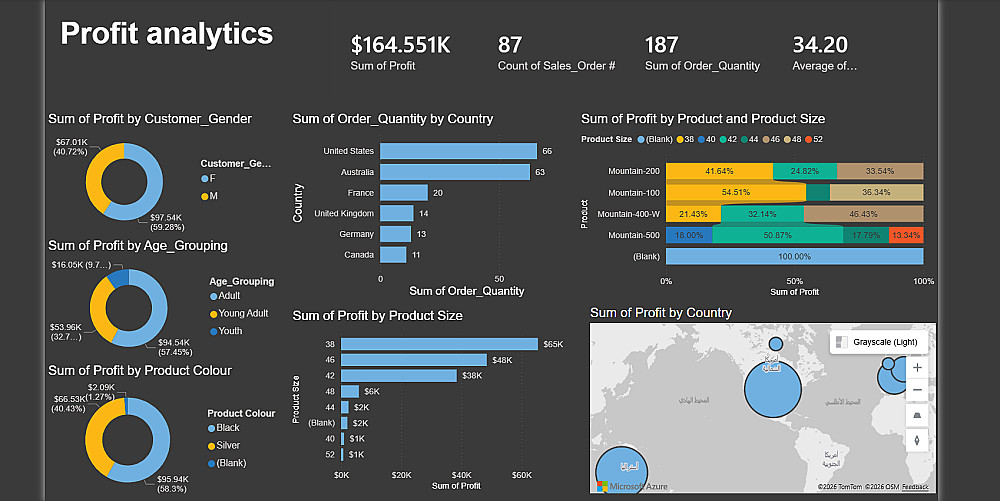
Task: Select the M gender legend item
Action: (210, 196)
